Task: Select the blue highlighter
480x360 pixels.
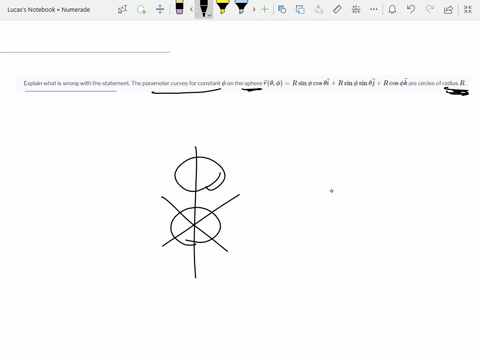Action: [x=241, y=7]
